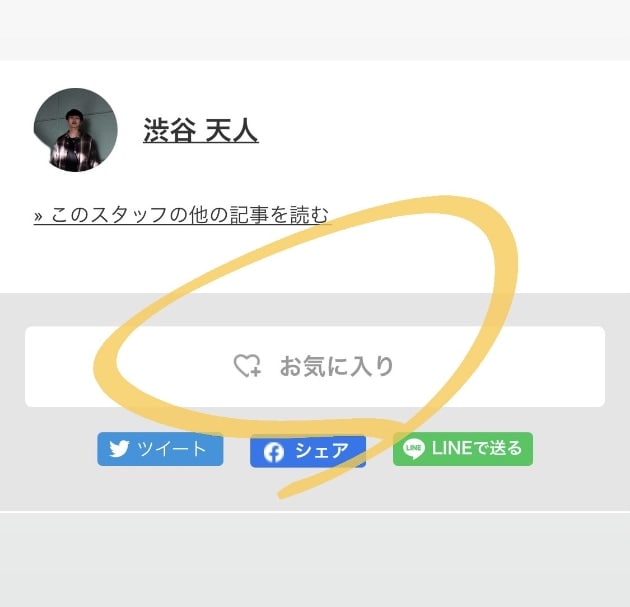The height and width of the screenshot is (607, 630).
Task: Click the green LINE speech-bubble icon
Action: [x=413, y=448]
